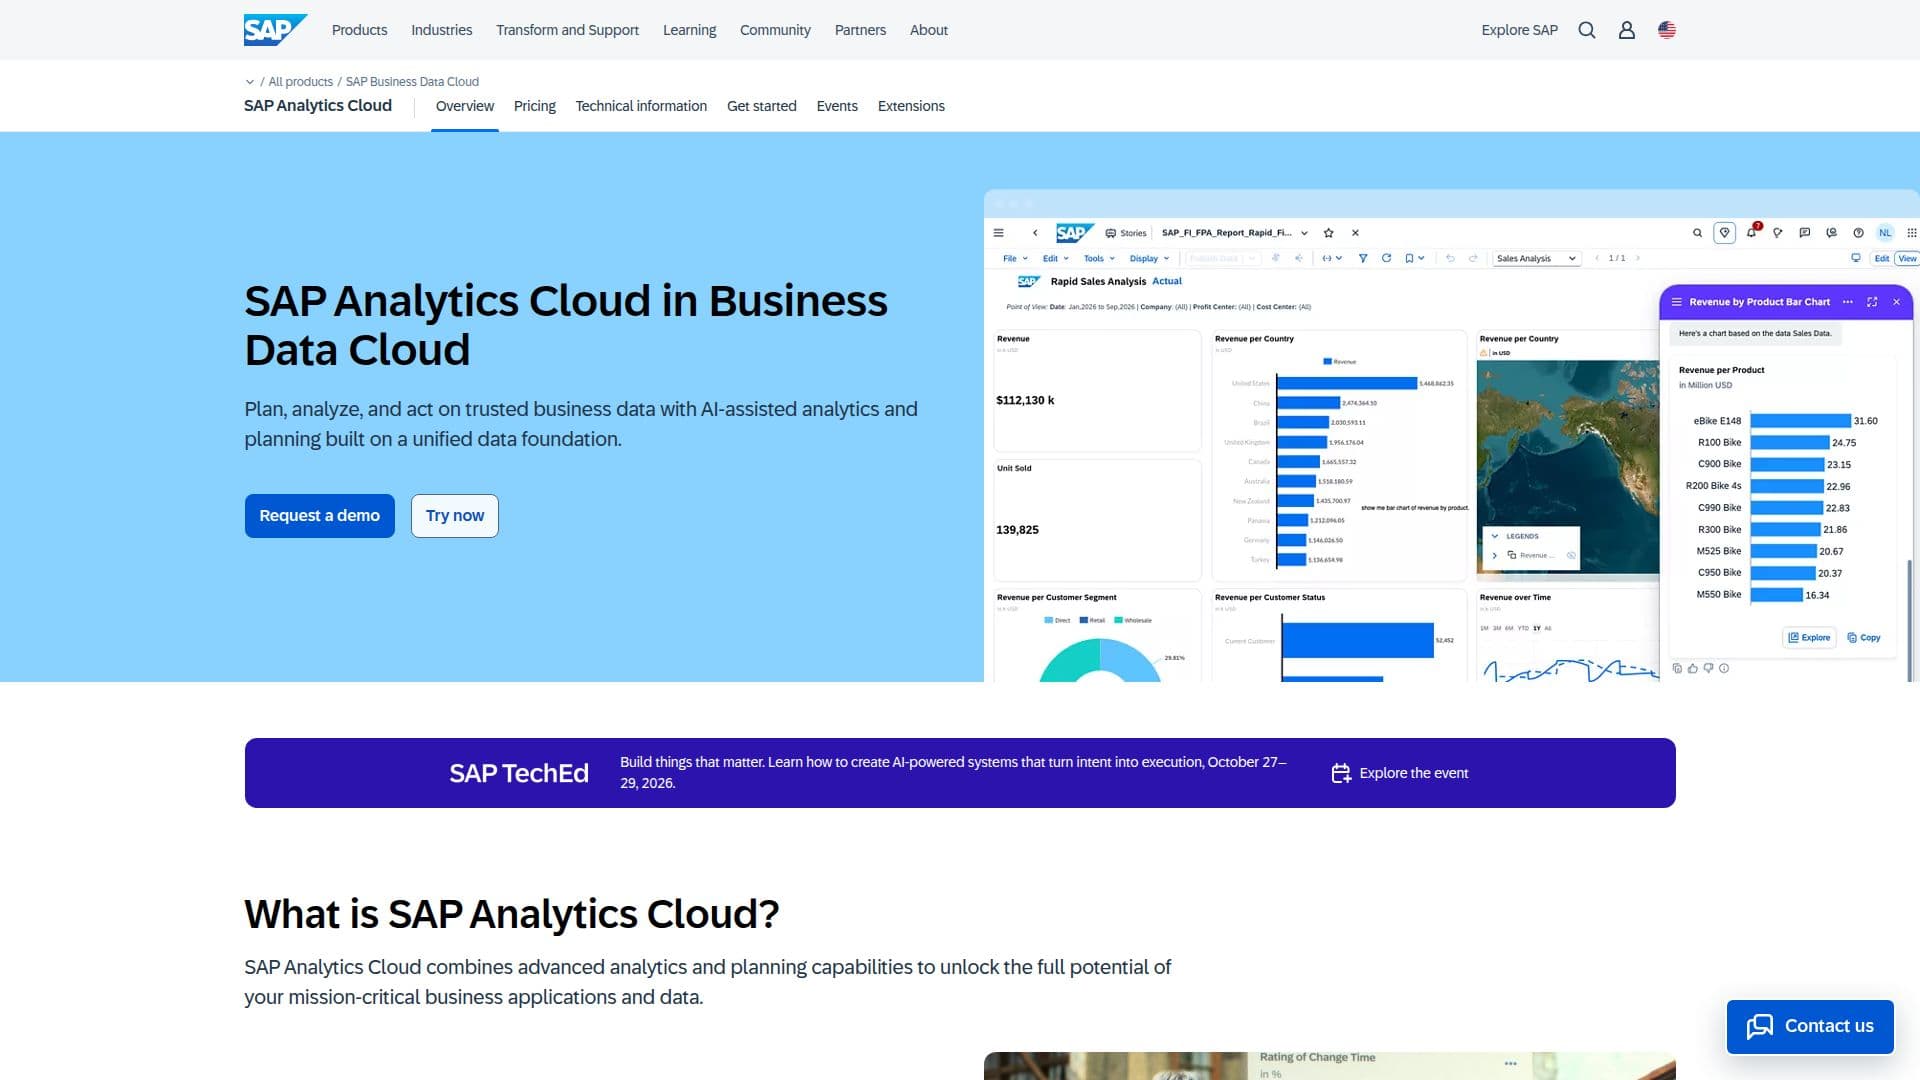The height and width of the screenshot is (1080, 1920).
Task: Switch to the Events tab
Action: 836,106
